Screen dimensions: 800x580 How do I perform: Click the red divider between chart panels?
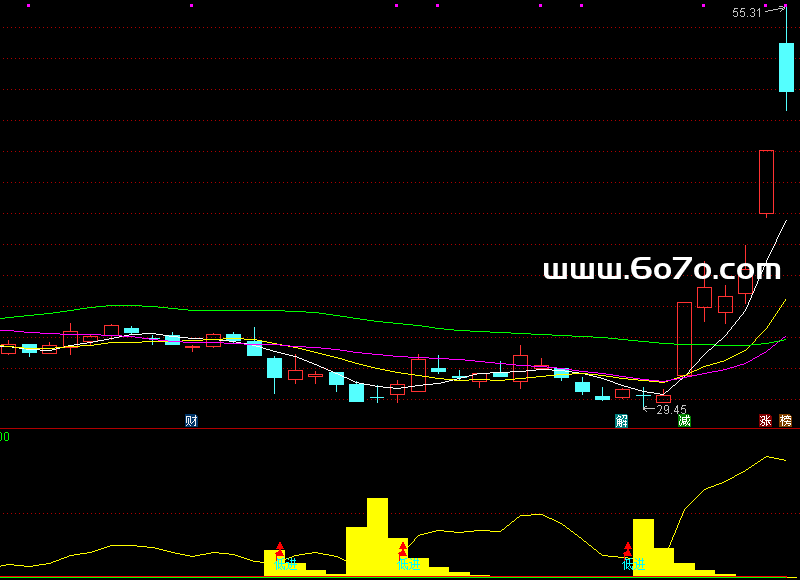point(400,429)
